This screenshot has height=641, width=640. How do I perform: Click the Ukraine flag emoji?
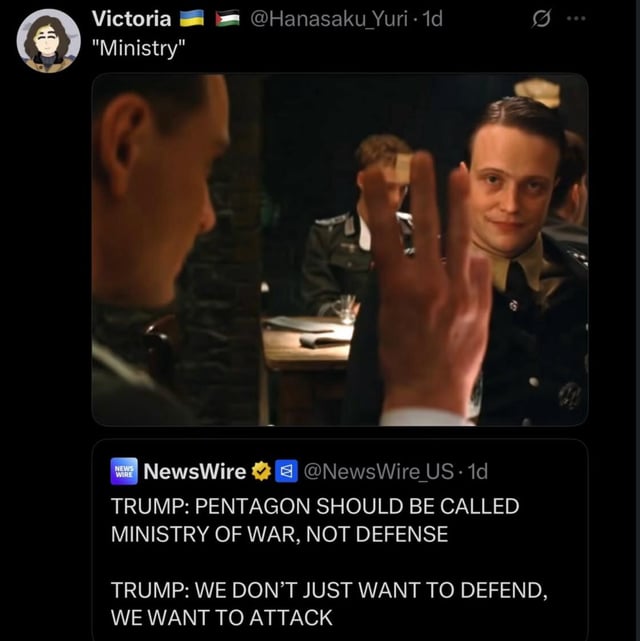click(x=192, y=19)
